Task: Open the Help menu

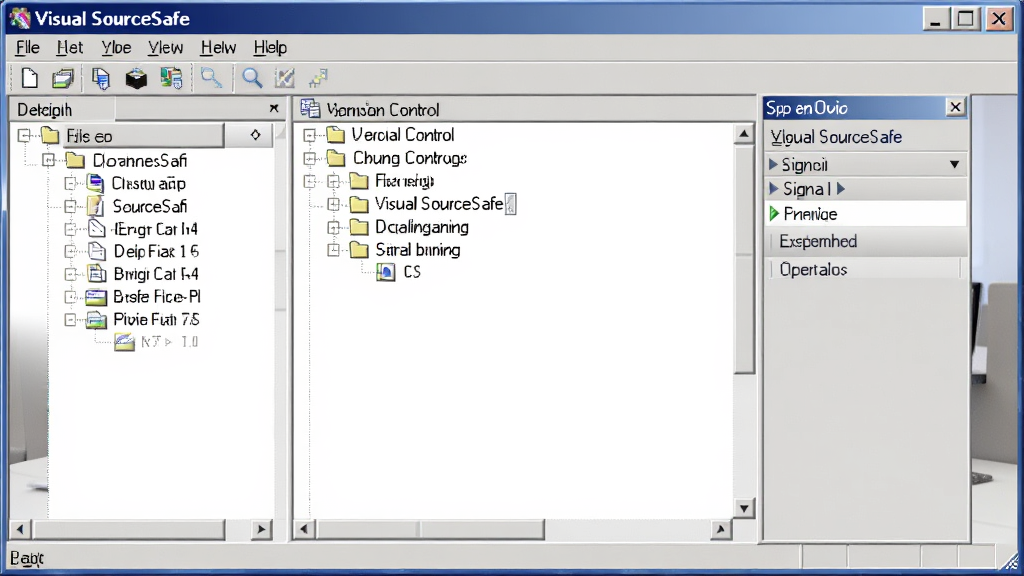Action: [x=270, y=48]
